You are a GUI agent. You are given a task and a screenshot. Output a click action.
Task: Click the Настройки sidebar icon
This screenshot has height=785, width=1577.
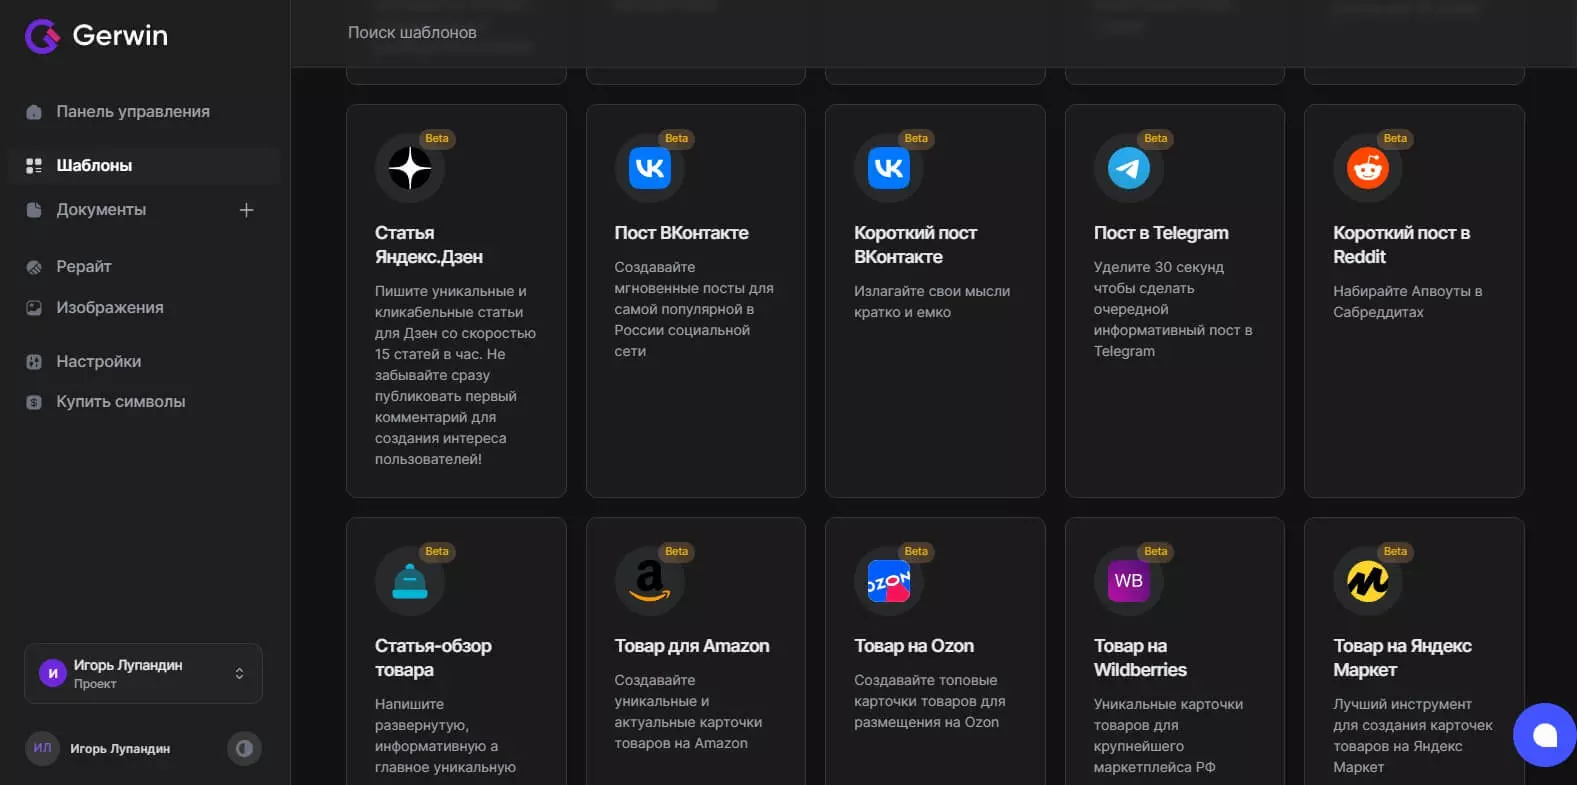(x=34, y=362)
